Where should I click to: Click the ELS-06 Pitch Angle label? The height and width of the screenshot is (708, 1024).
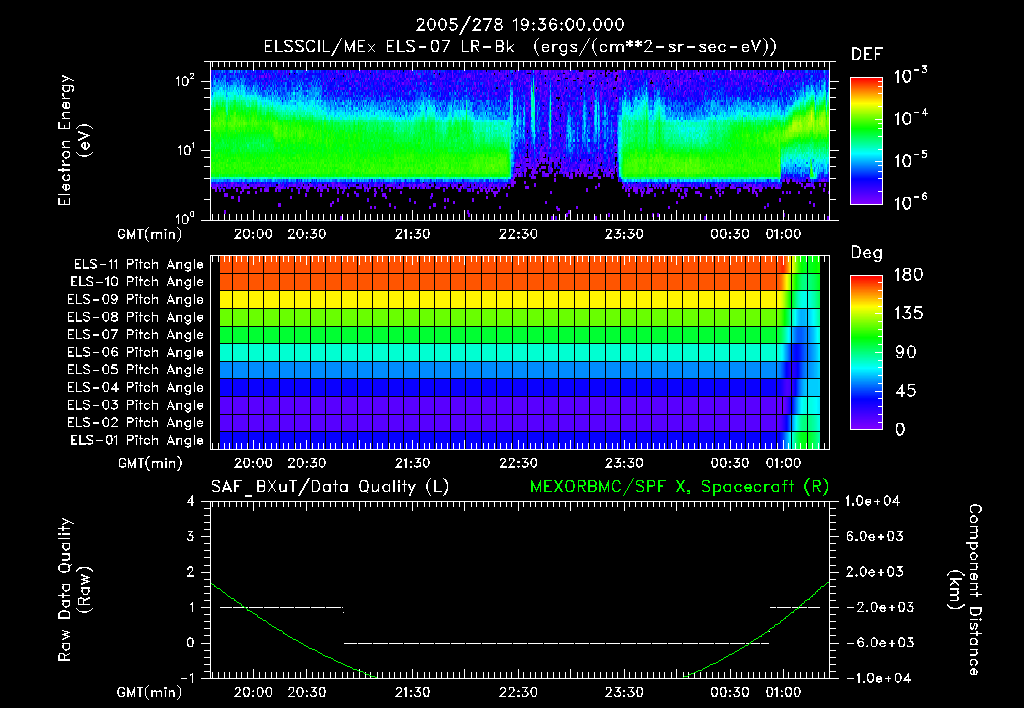coord(135,352)
